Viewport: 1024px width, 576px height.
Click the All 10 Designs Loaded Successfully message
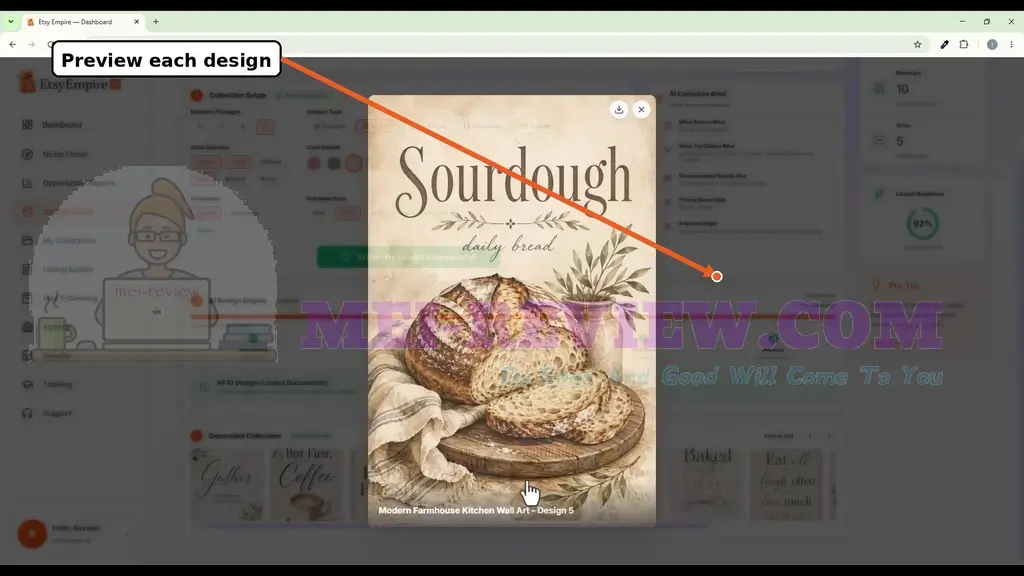(272, 383)
